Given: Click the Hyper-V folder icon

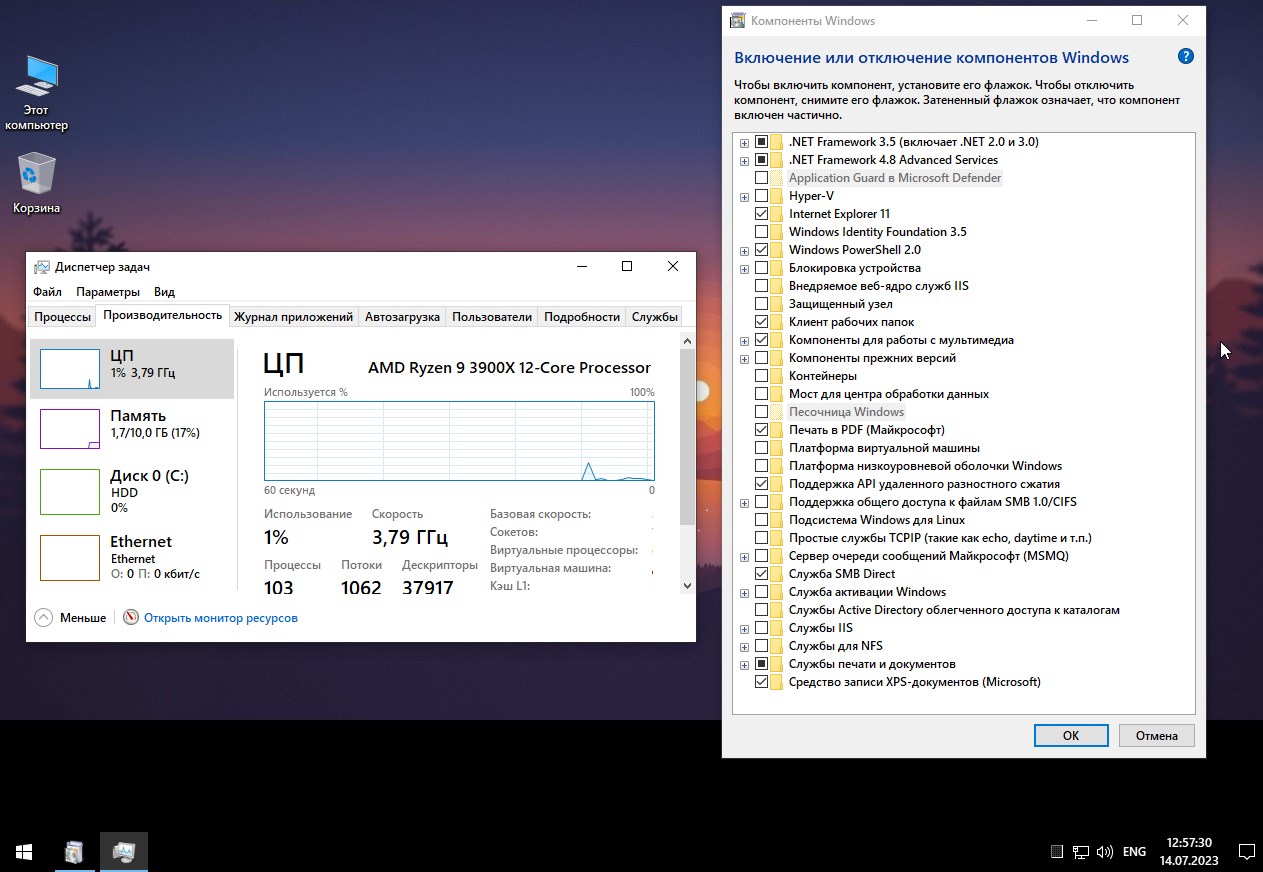Looking at the screenshot, I should (777, 196).
